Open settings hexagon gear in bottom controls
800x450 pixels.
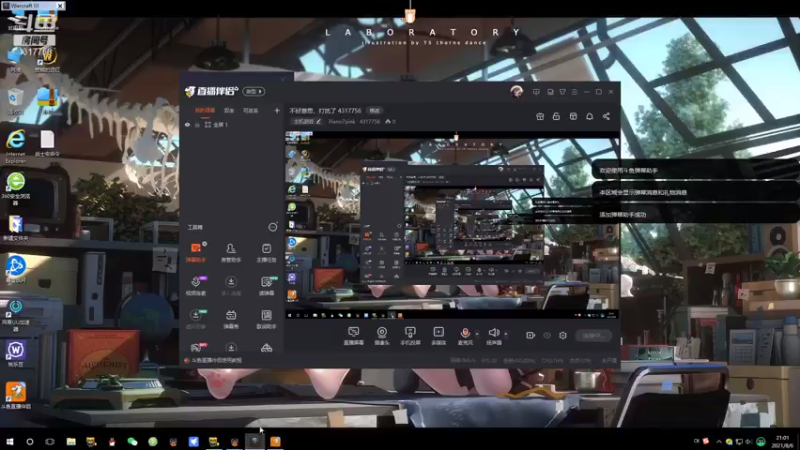click(x=563, y=335)
